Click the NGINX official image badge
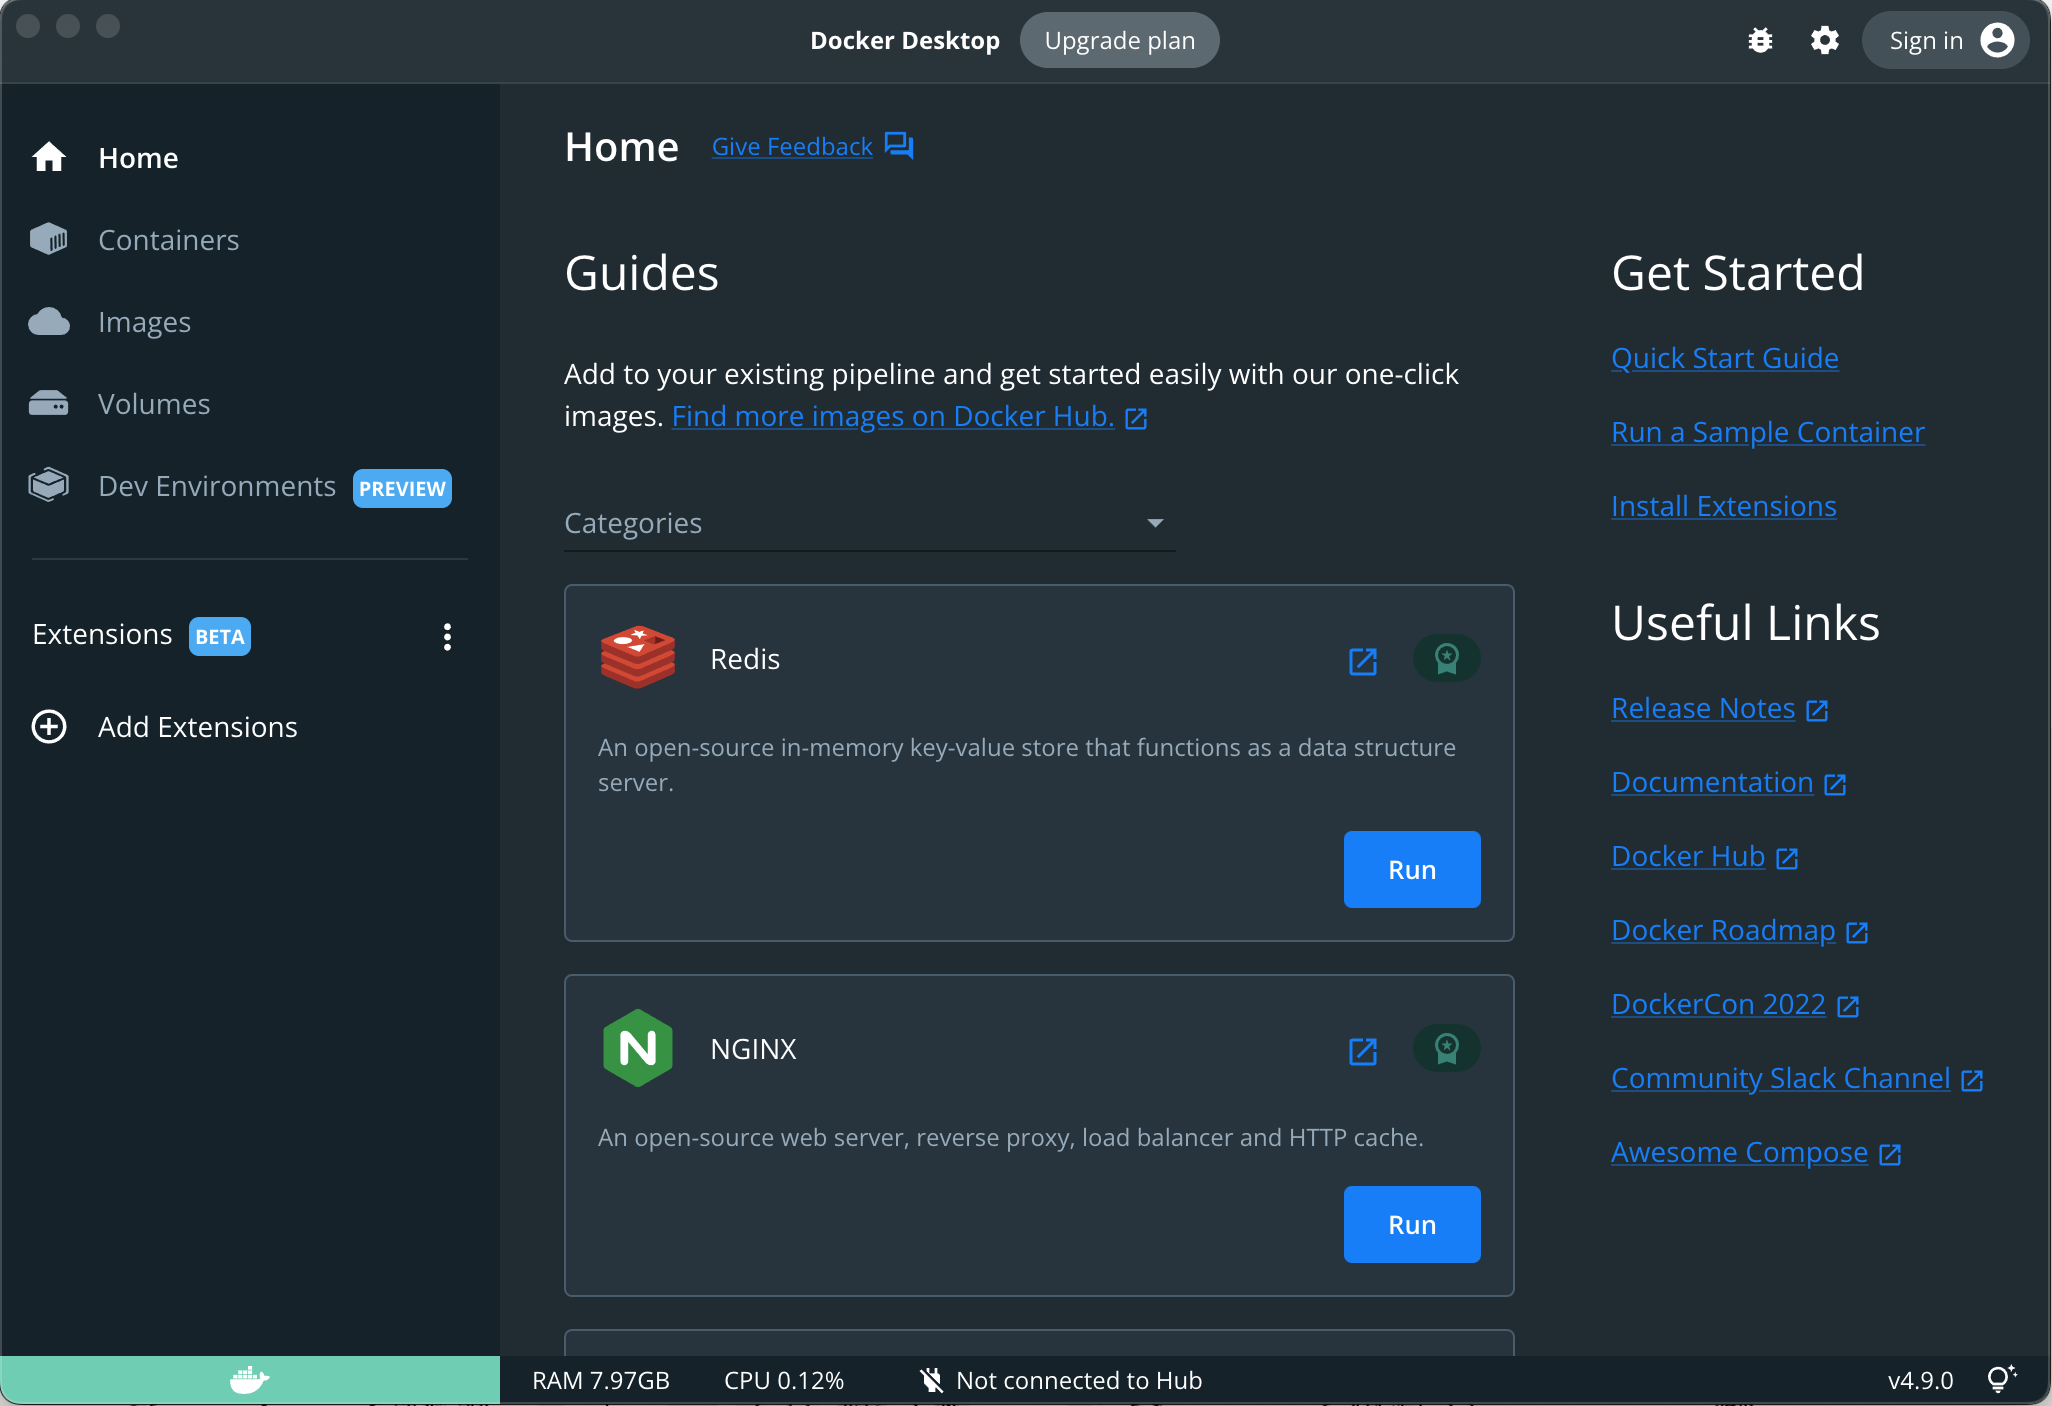This screenshot has width=2052, height=1406. [1446, 1049]
